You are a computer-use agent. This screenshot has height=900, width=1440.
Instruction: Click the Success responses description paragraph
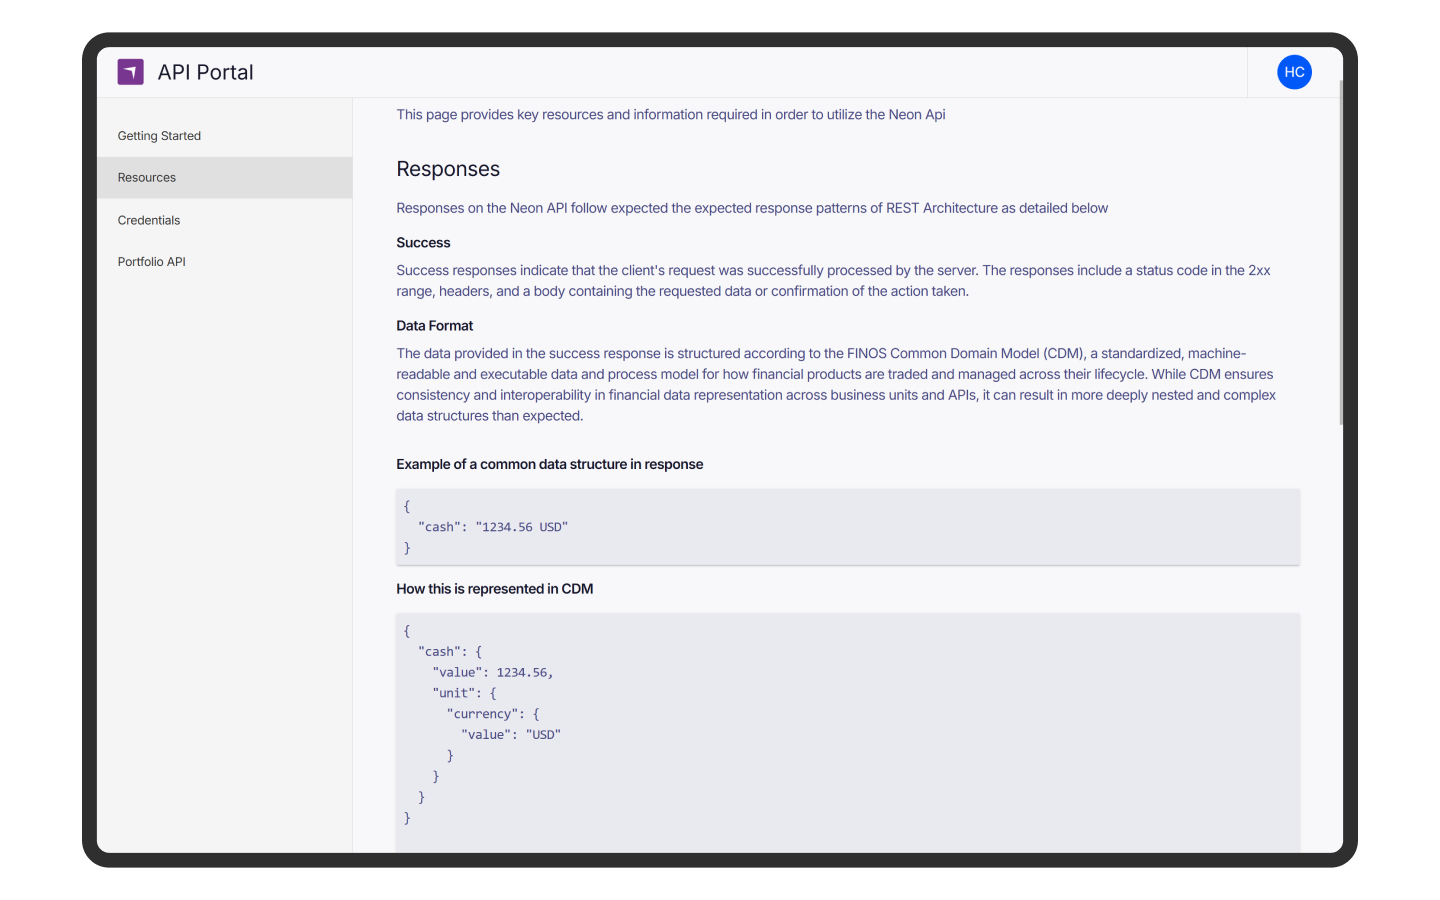[x=833, y=281]
